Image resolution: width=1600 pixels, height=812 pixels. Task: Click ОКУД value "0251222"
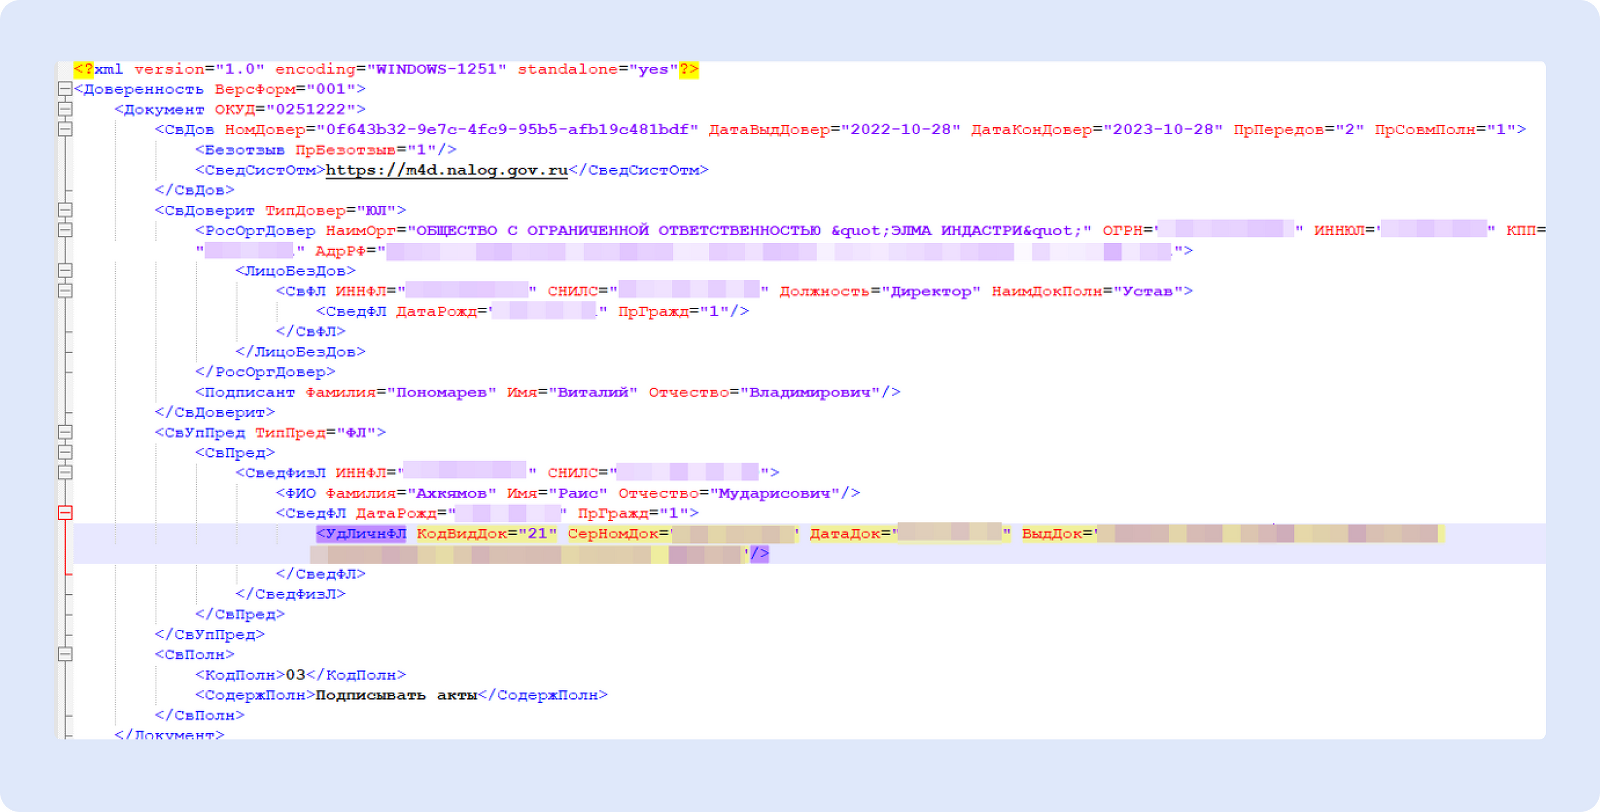tap(311, 109)
